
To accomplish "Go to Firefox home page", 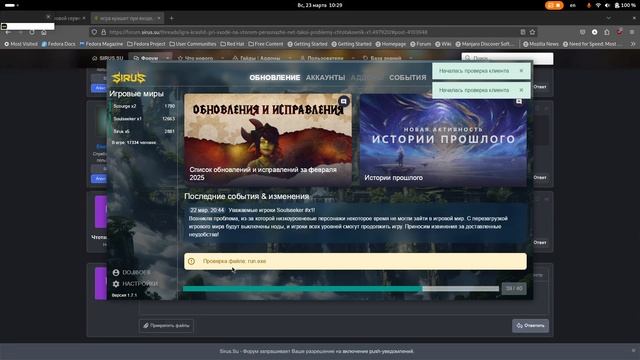I will pos(44,32).
